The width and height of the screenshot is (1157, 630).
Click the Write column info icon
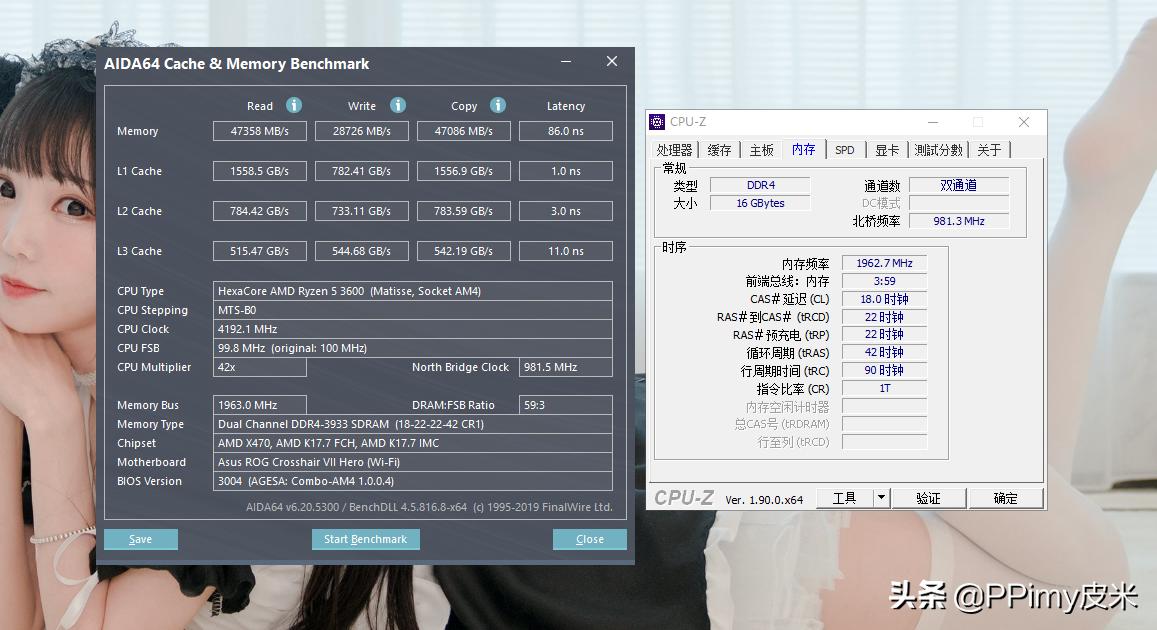pos(397,105)
